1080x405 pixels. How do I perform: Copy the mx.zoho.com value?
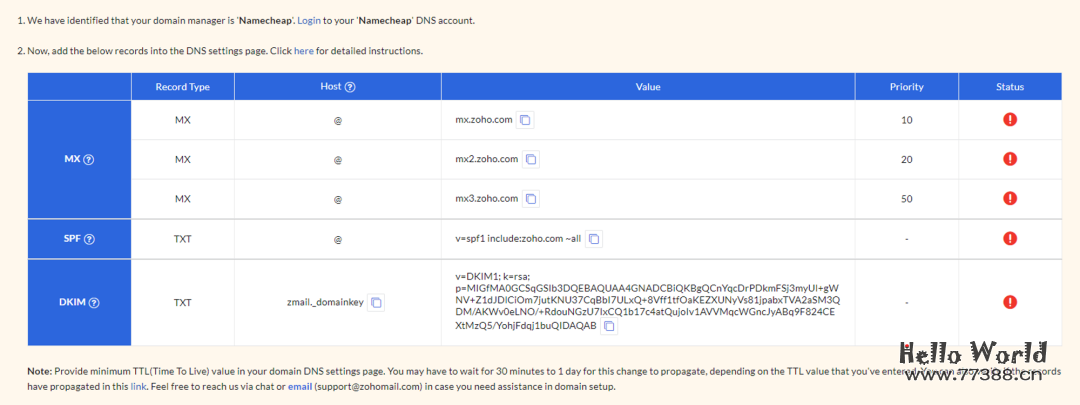[x=526, y=120]
